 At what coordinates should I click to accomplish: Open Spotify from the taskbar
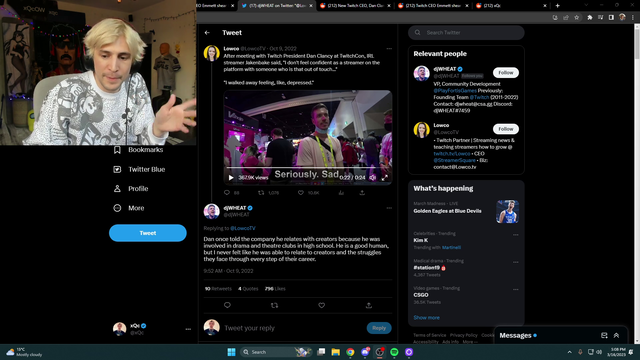tap(394, 352)
